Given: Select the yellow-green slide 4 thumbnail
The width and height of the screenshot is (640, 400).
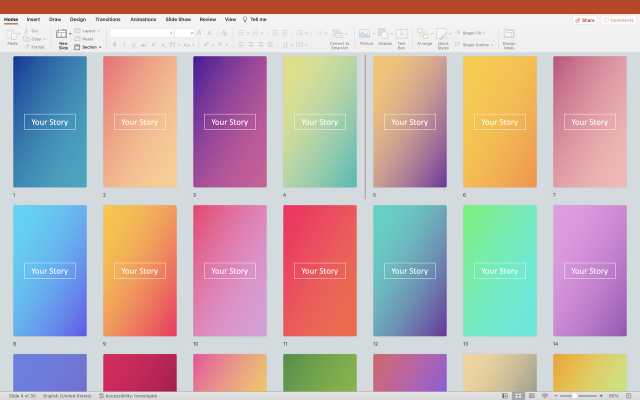Looking at the screenshot, I should [320, 122].
